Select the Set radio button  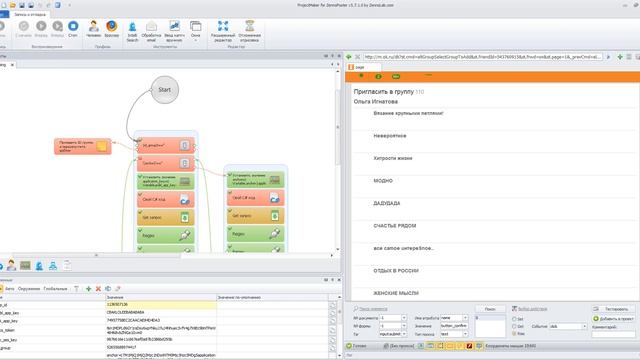point(514,319)
